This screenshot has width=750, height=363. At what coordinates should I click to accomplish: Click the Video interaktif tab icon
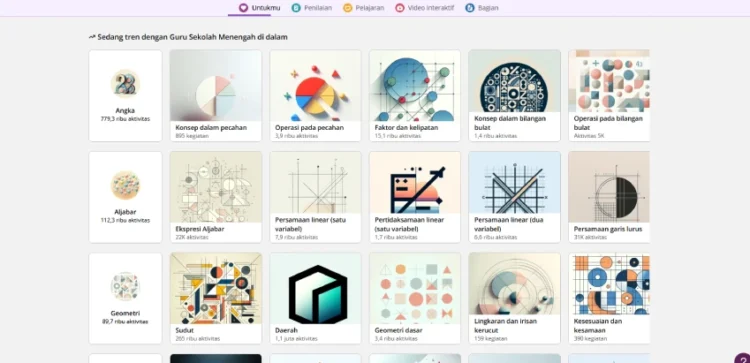tap(400, 8)
